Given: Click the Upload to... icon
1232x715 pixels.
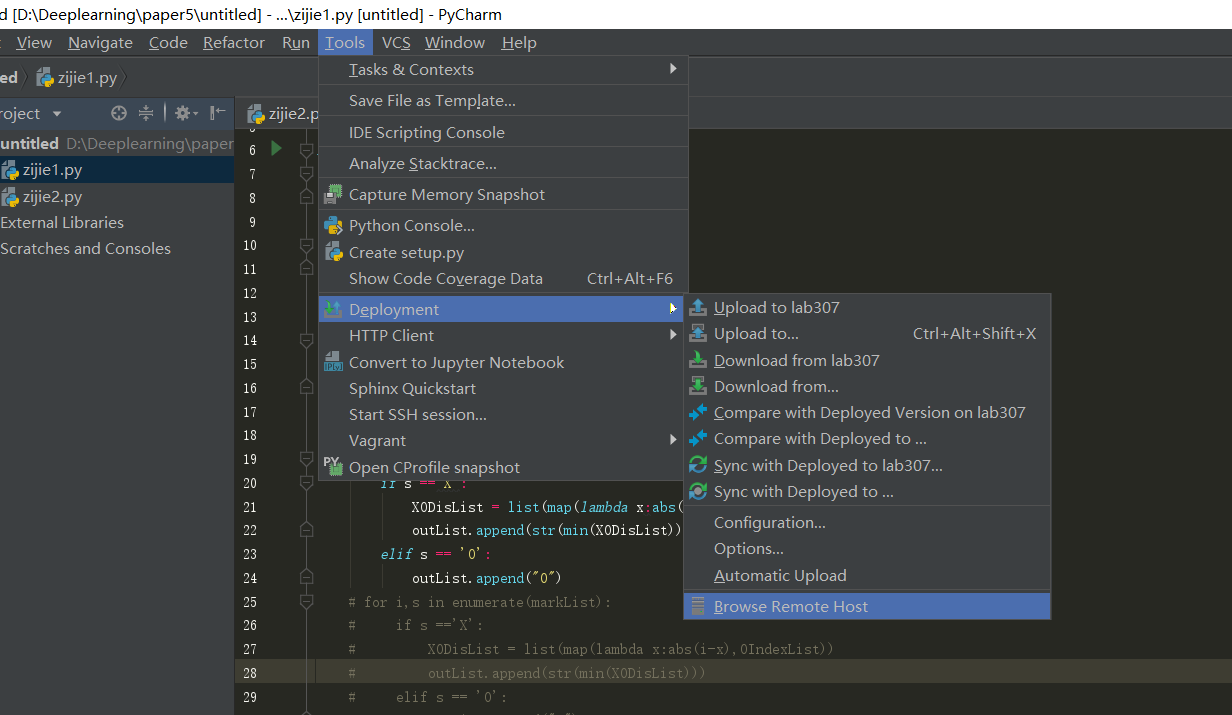Looking at the screenshot, I should (x=698, y=334).
